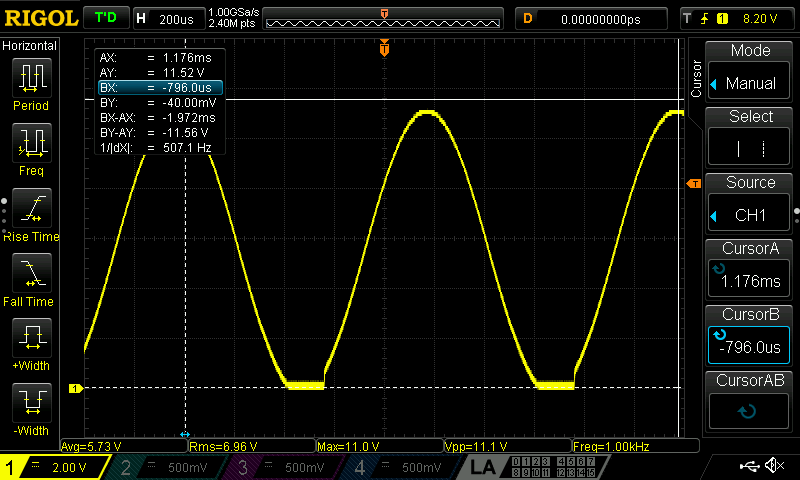Viewport: 800px width, 480px height.
Task: Click the 1.00GSa/s sample rate readout
Action: pyautogui.click(x=234, y=12)
